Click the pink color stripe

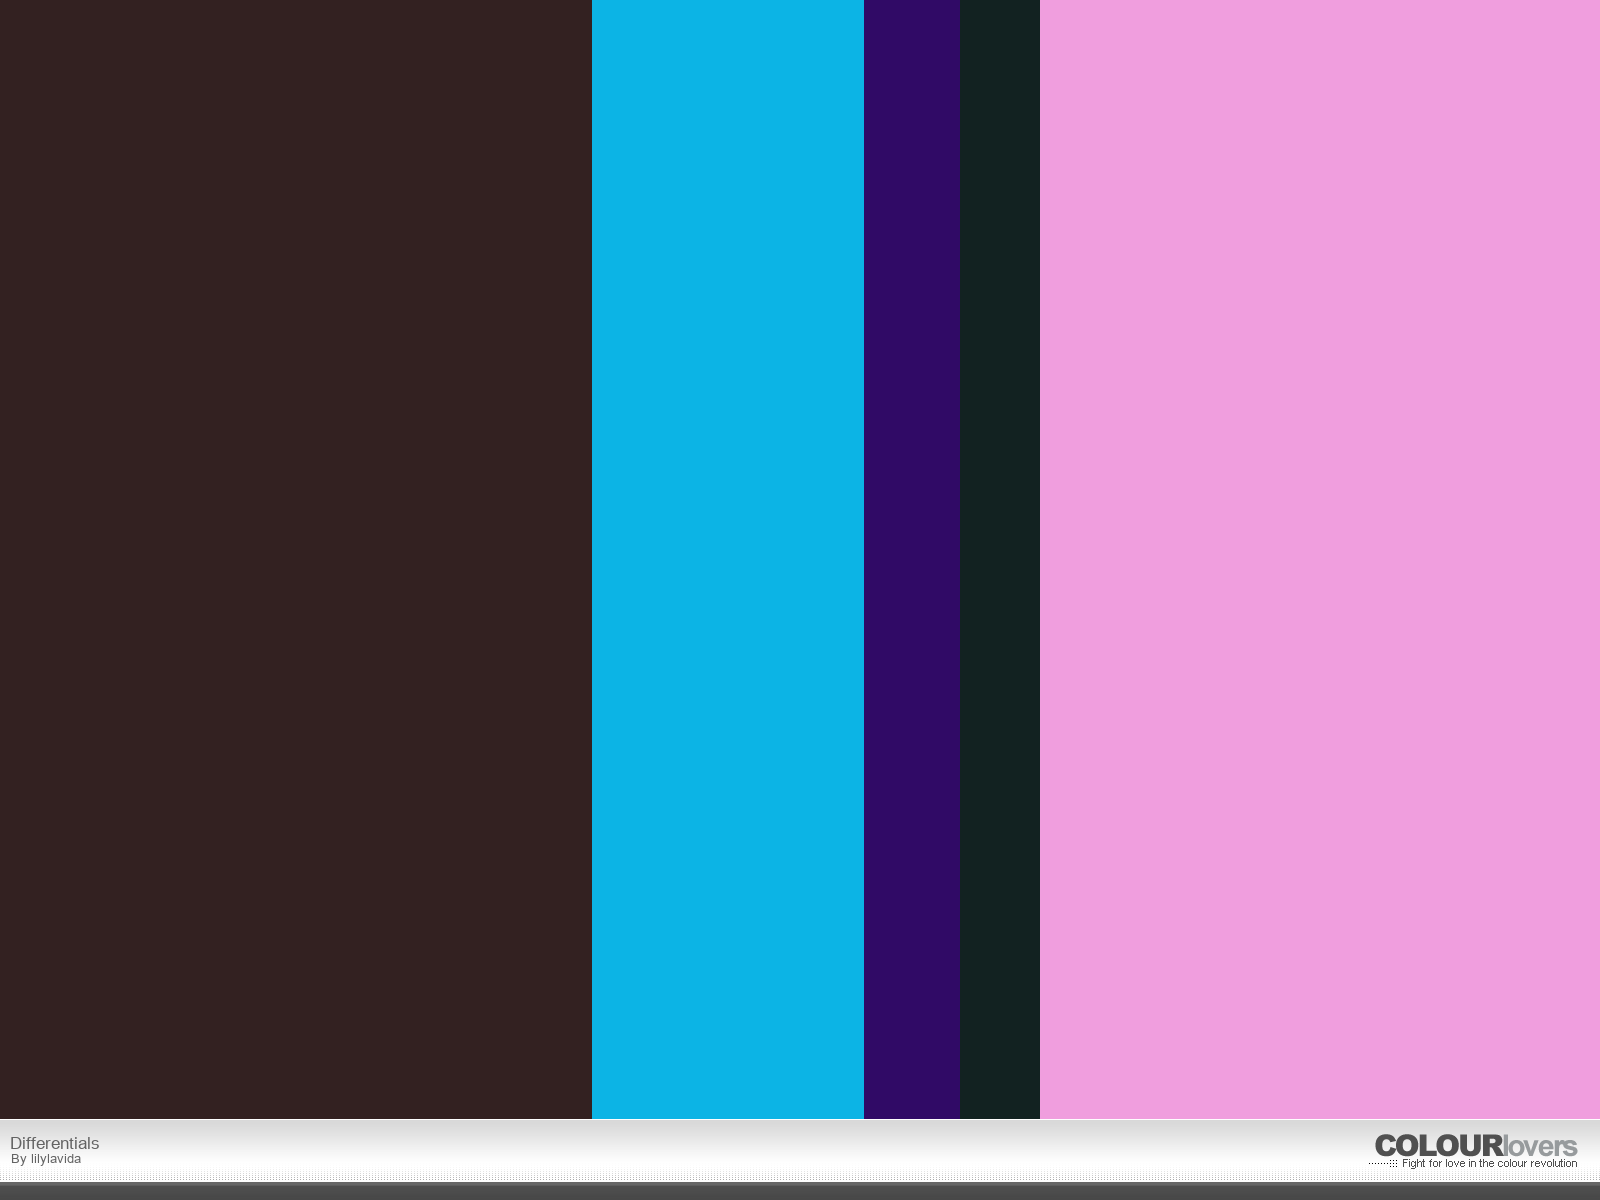1320,559
